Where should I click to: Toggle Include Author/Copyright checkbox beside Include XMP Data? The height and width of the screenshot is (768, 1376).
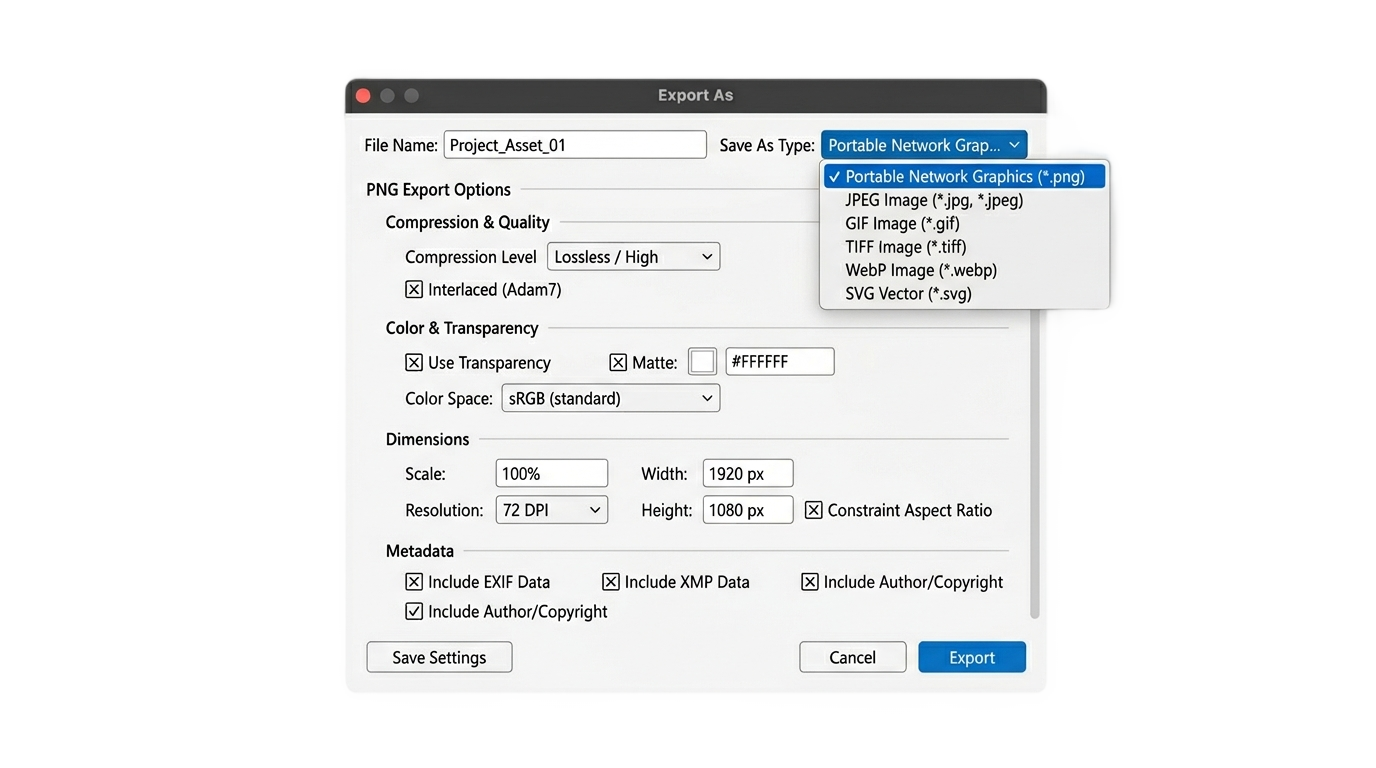(810, 582)
